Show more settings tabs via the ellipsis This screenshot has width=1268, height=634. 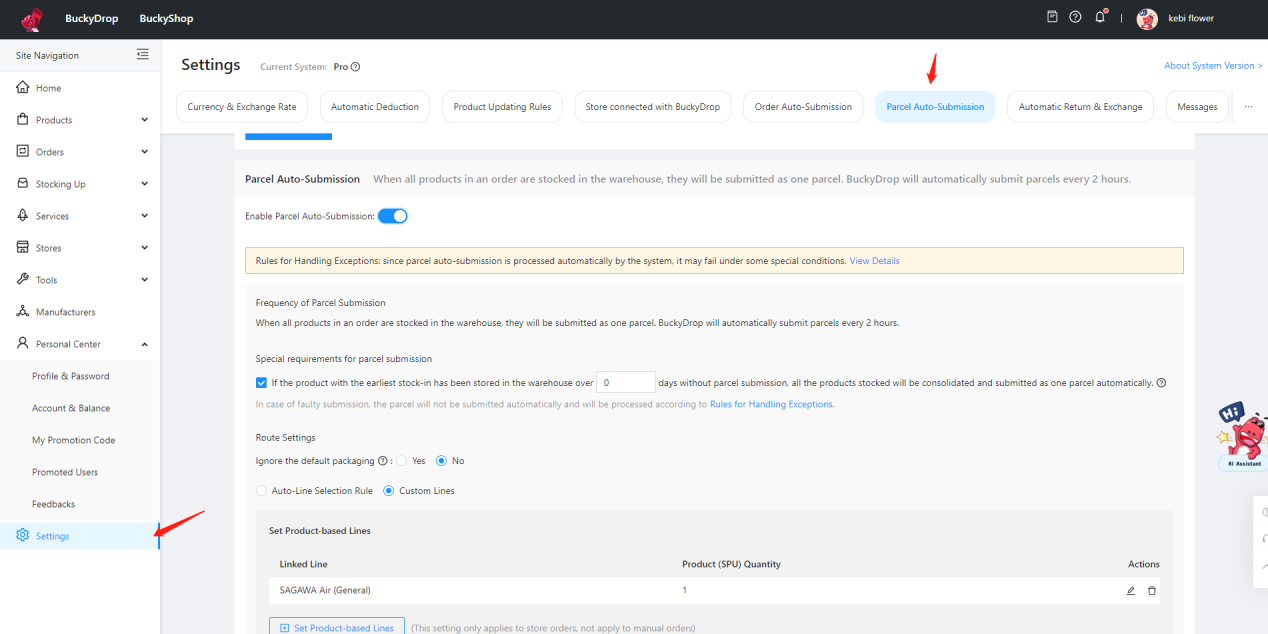click(1248, 107)
